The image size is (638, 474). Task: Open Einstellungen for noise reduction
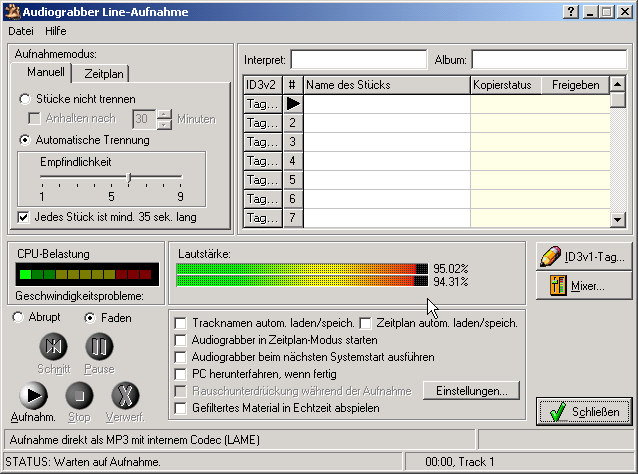pos(472,391)
